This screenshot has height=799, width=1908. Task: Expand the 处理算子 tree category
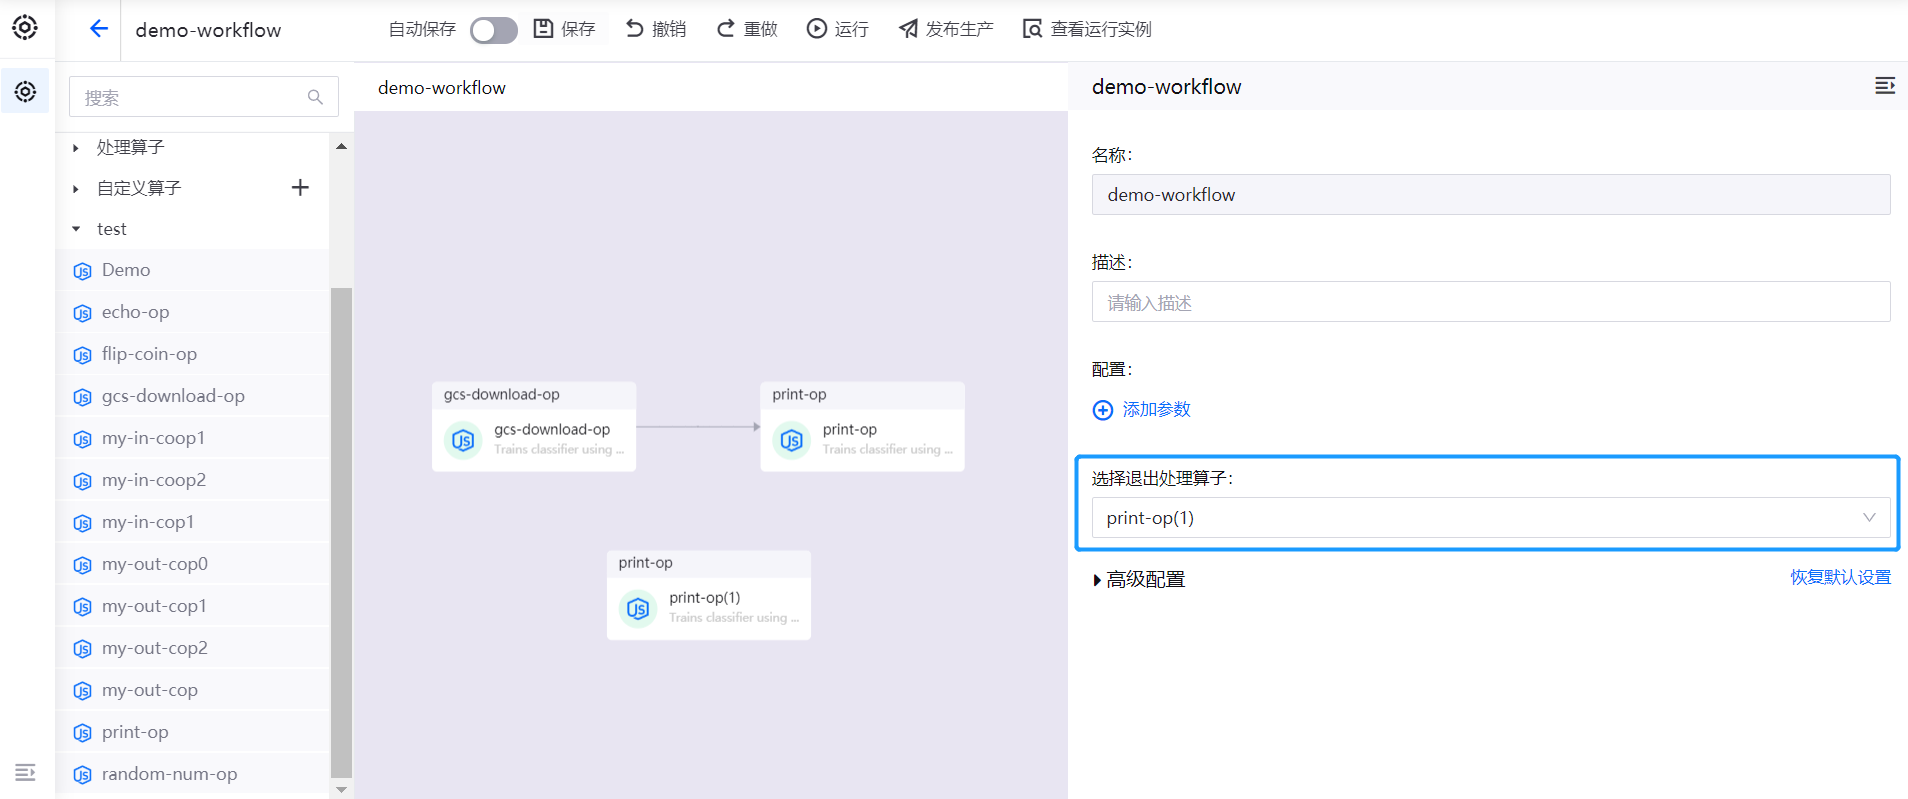[x=76, y=148]
